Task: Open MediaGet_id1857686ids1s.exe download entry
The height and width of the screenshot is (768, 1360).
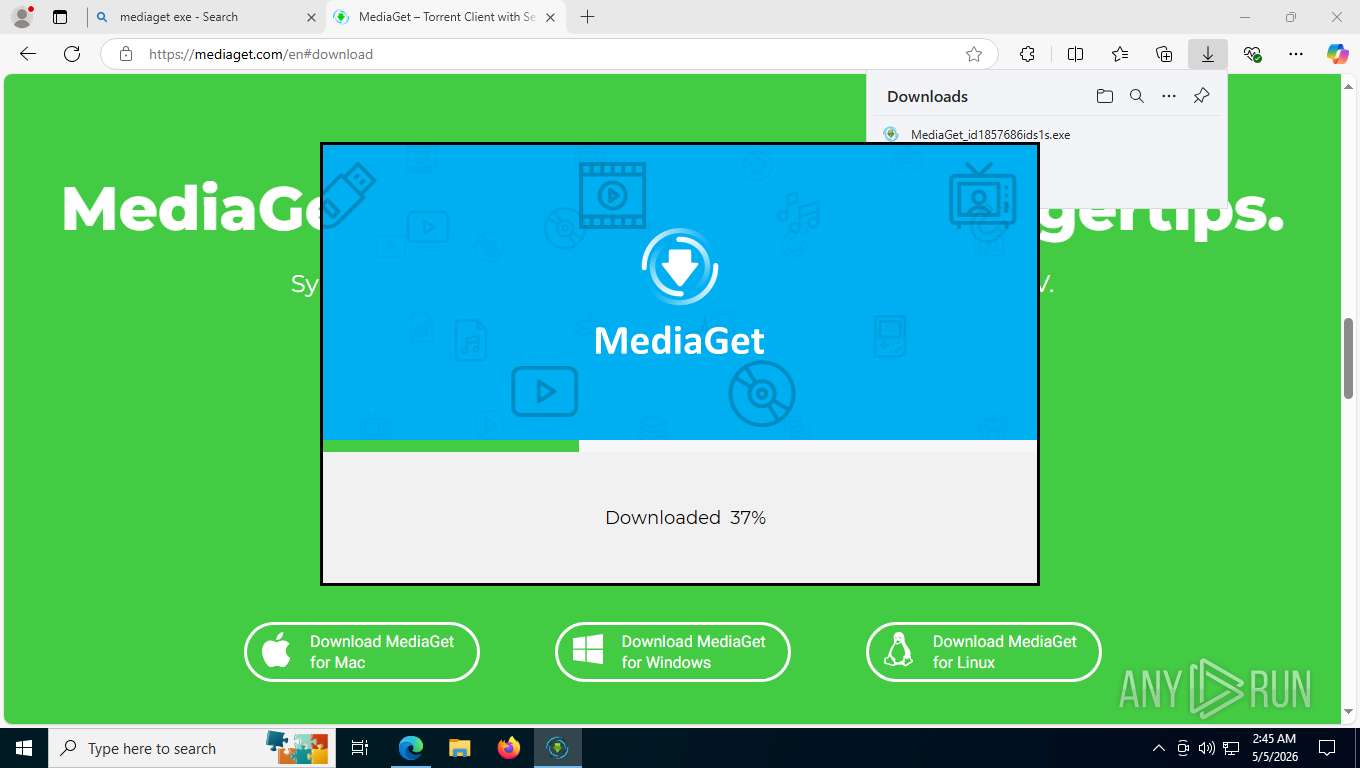Action: point(990,134)
